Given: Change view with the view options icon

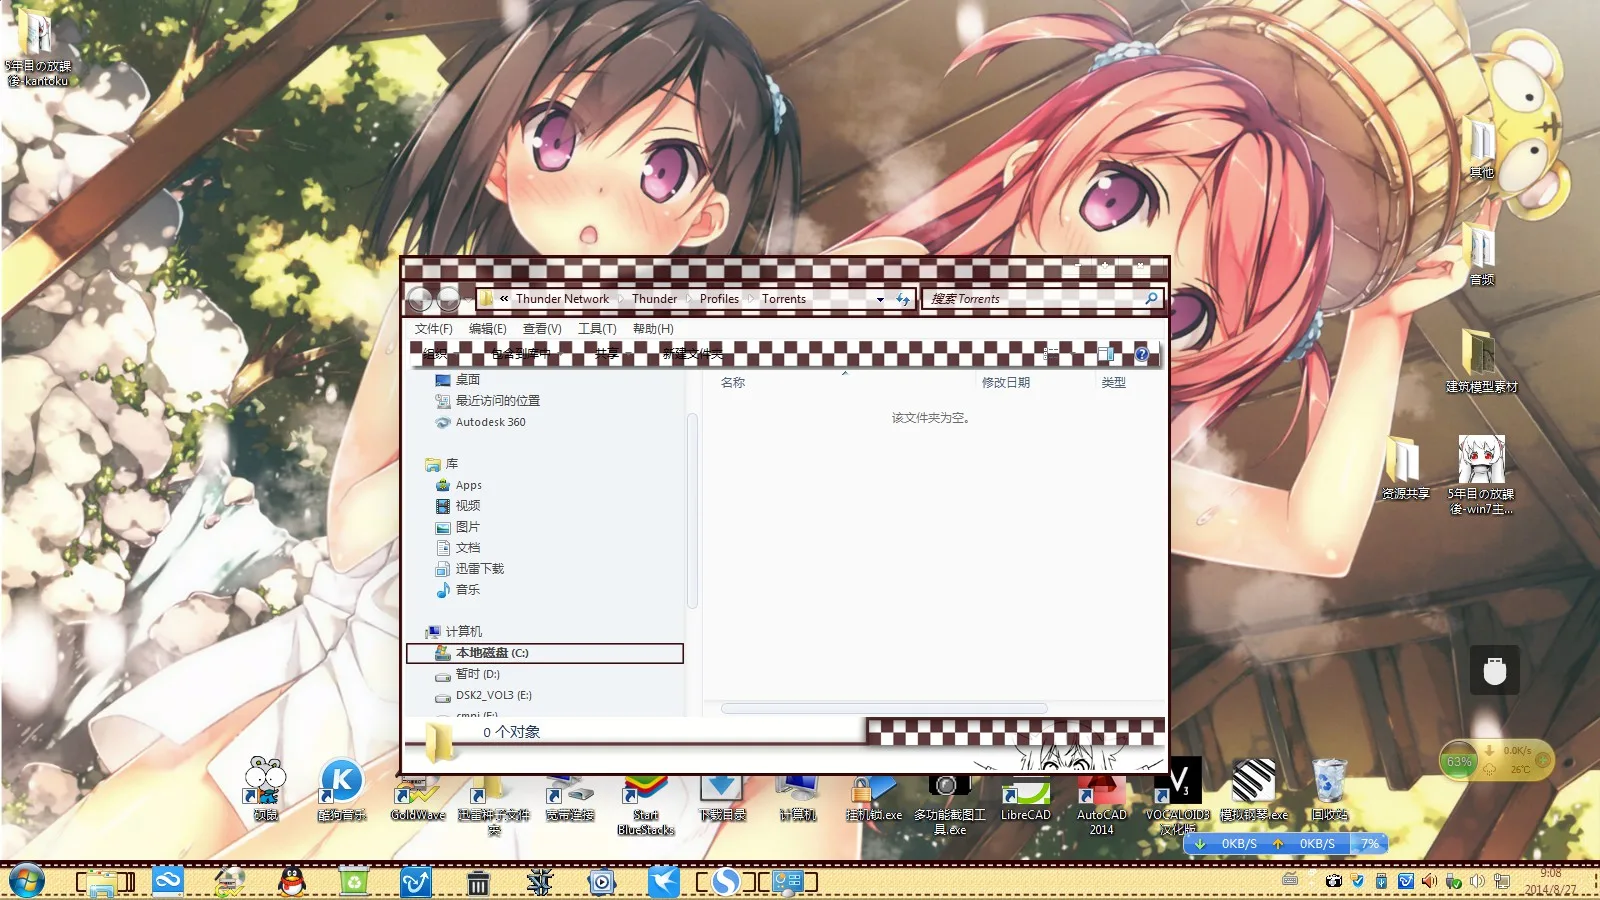Looking at the screenshot, I should [1052, 353].
